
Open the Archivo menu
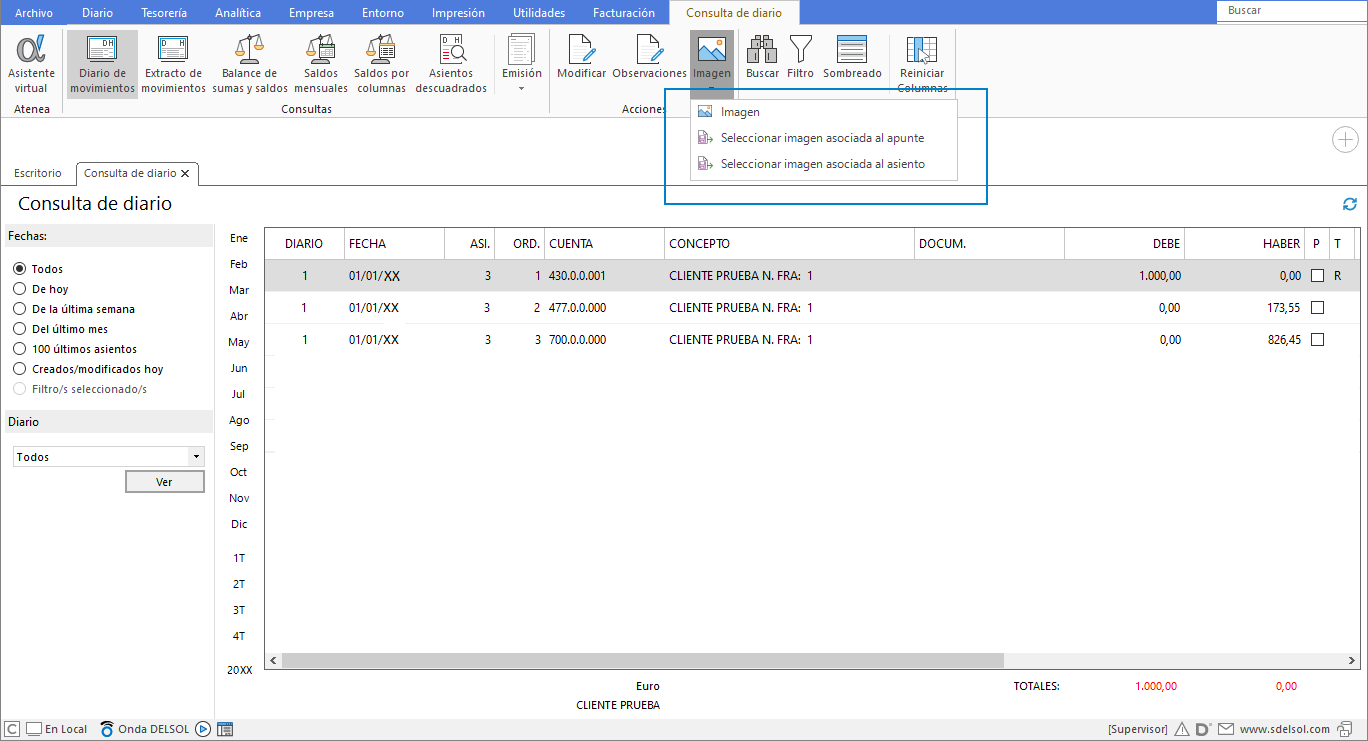pyautogui.click(x=33, y=13)
